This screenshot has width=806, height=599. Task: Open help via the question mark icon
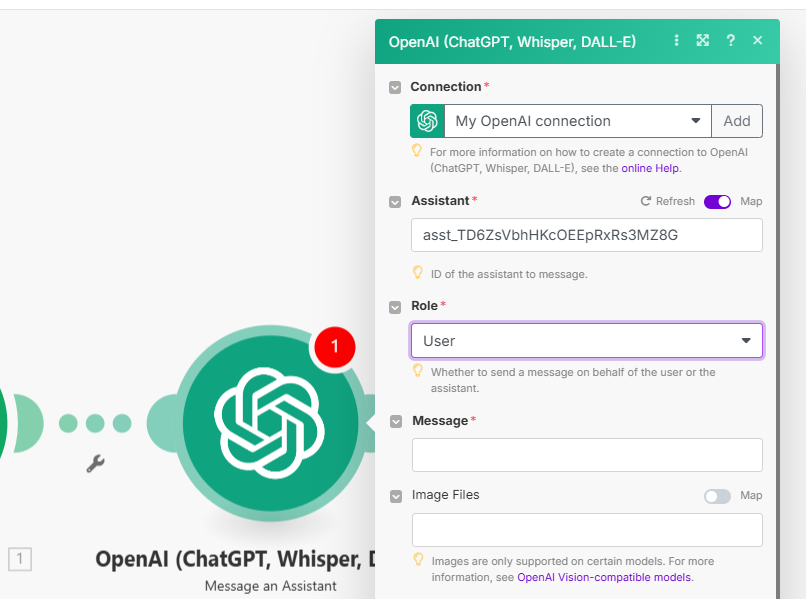730,40
